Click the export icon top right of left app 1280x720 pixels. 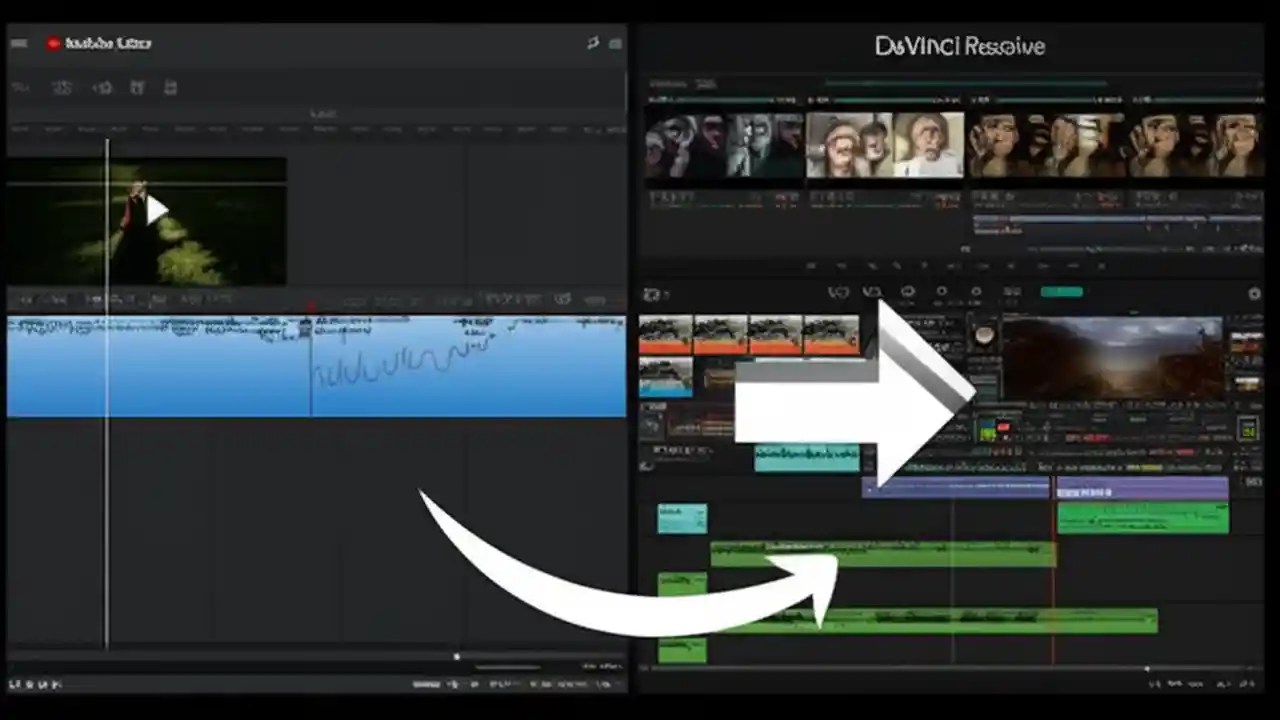click(593, 43)
